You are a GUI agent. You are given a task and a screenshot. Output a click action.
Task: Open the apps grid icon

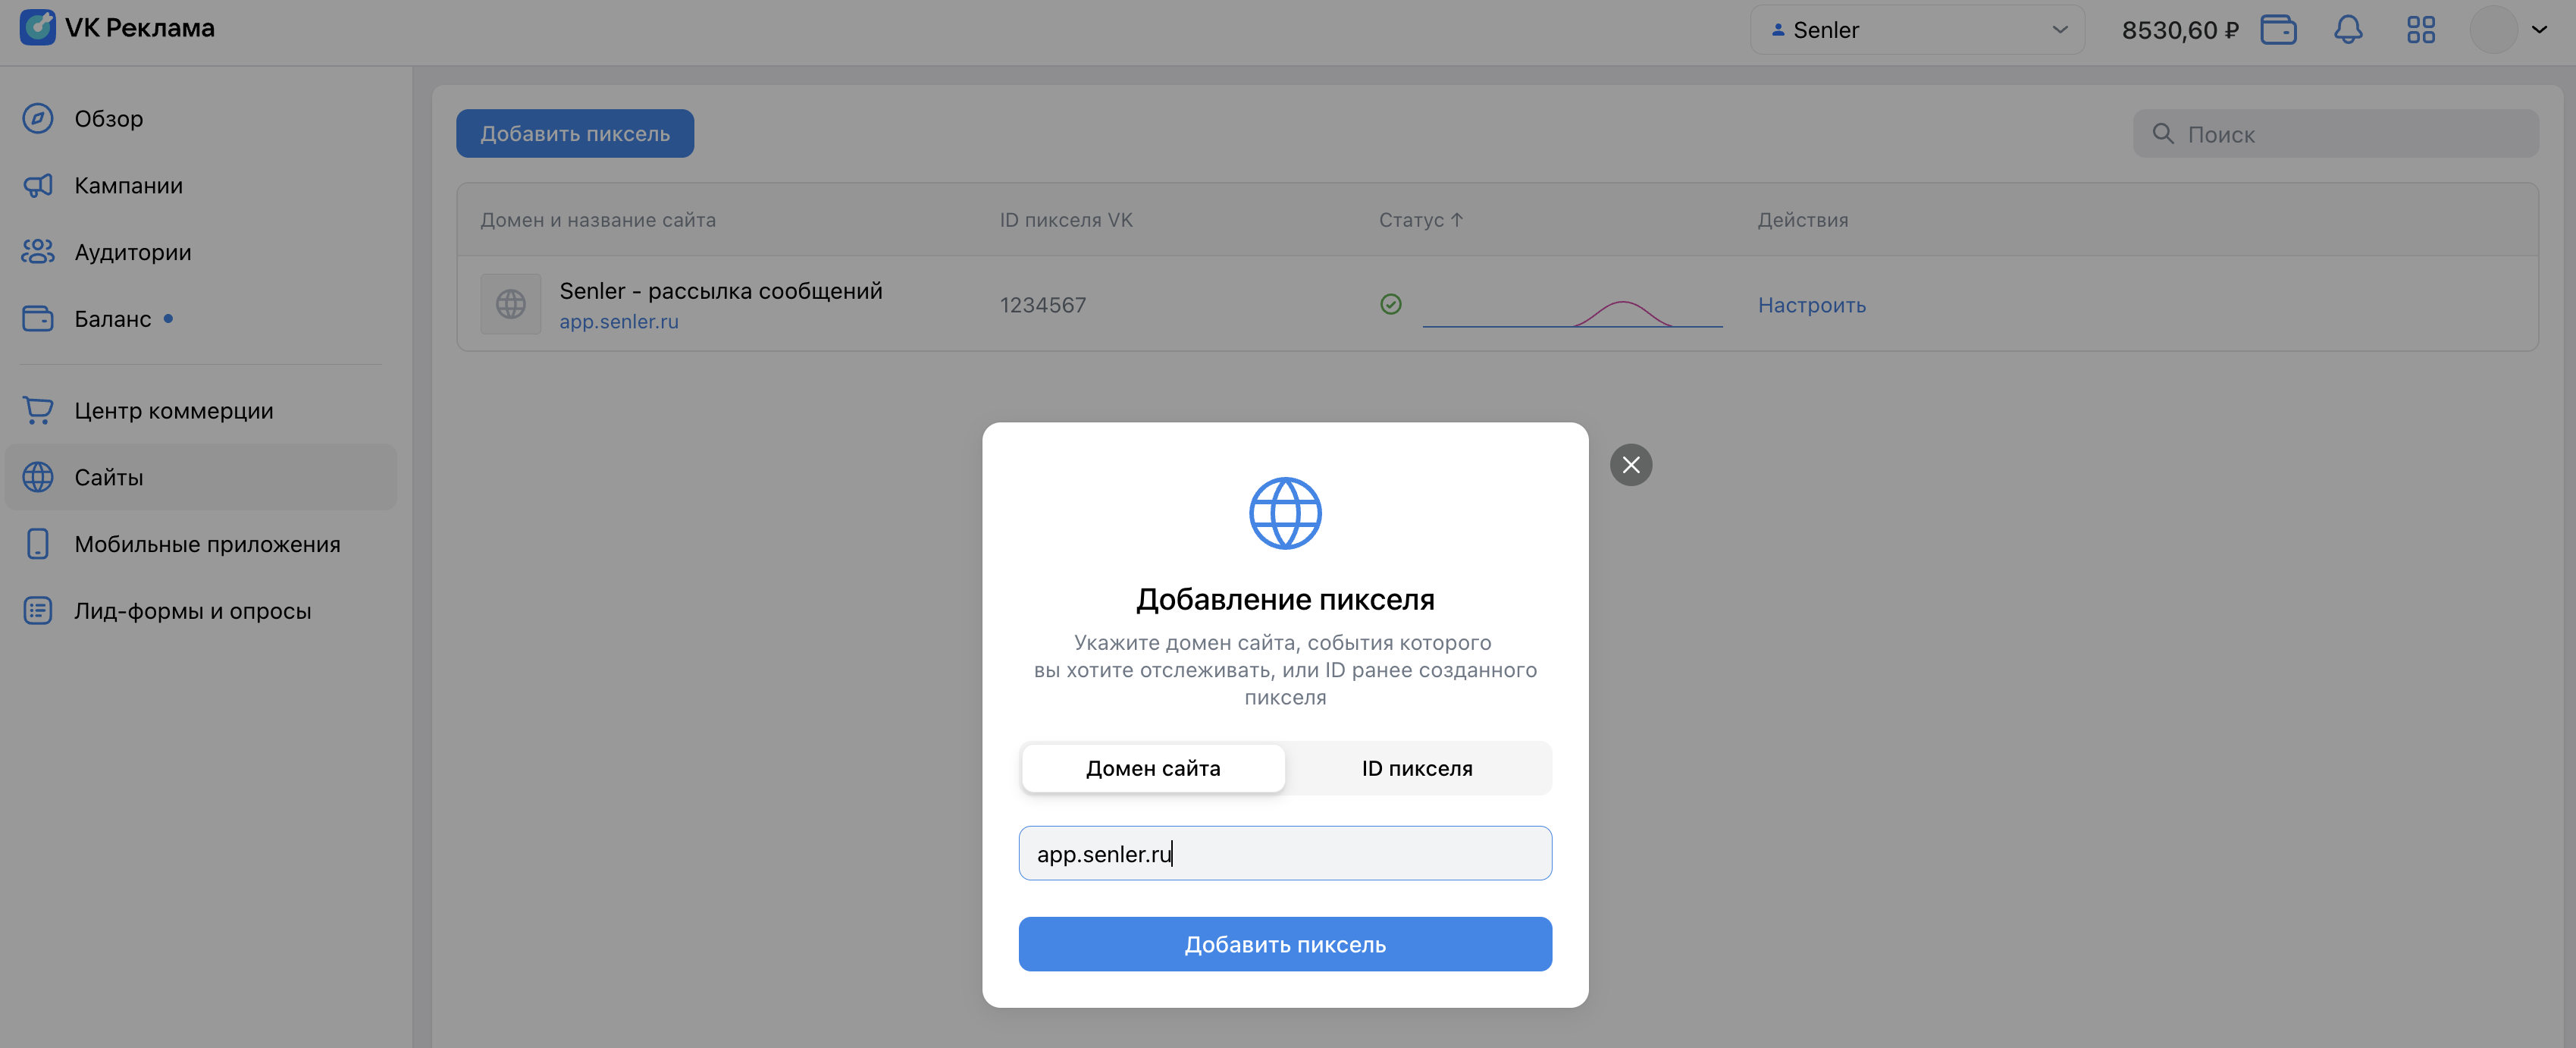(x=2420, y=30)
